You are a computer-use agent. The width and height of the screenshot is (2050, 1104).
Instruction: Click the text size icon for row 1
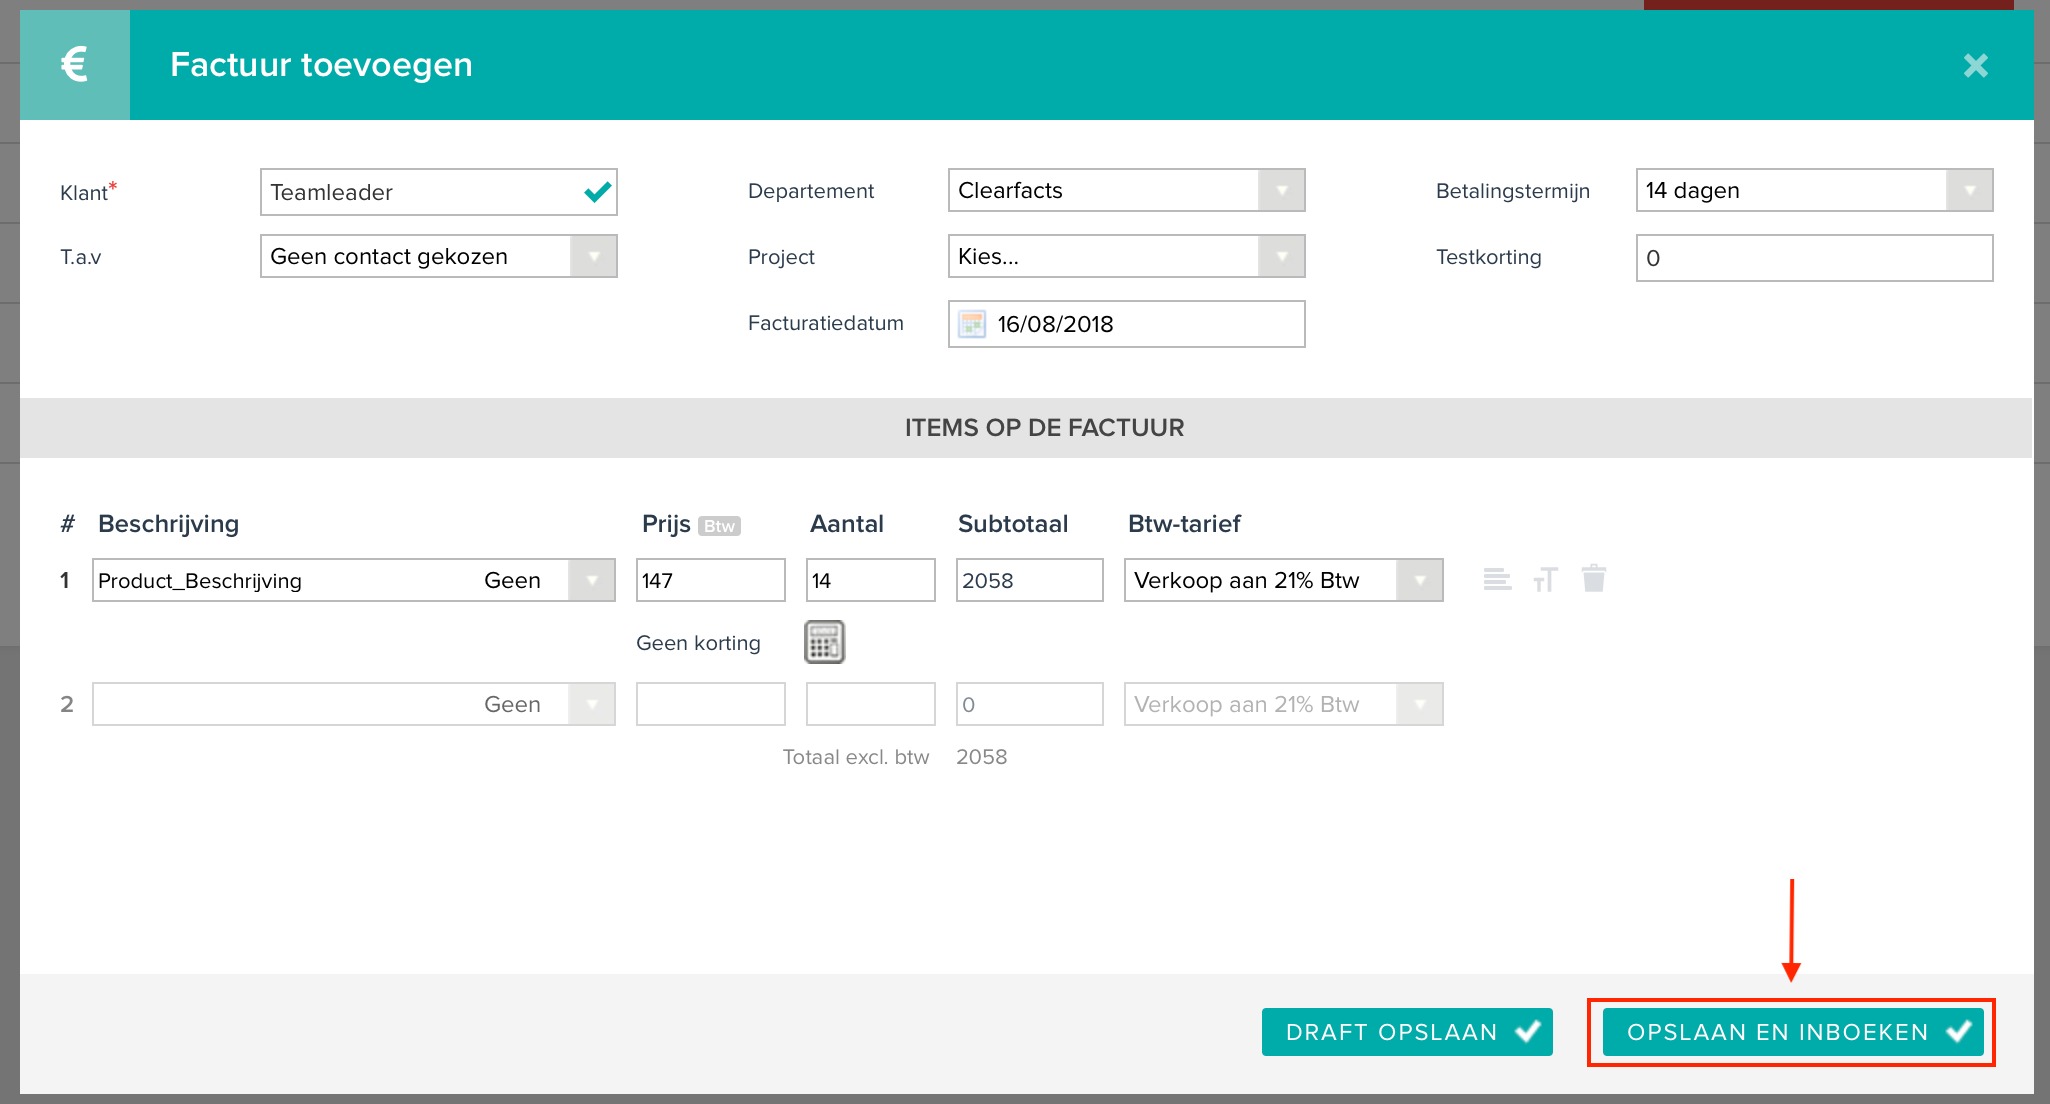[x=1545, y=579]
